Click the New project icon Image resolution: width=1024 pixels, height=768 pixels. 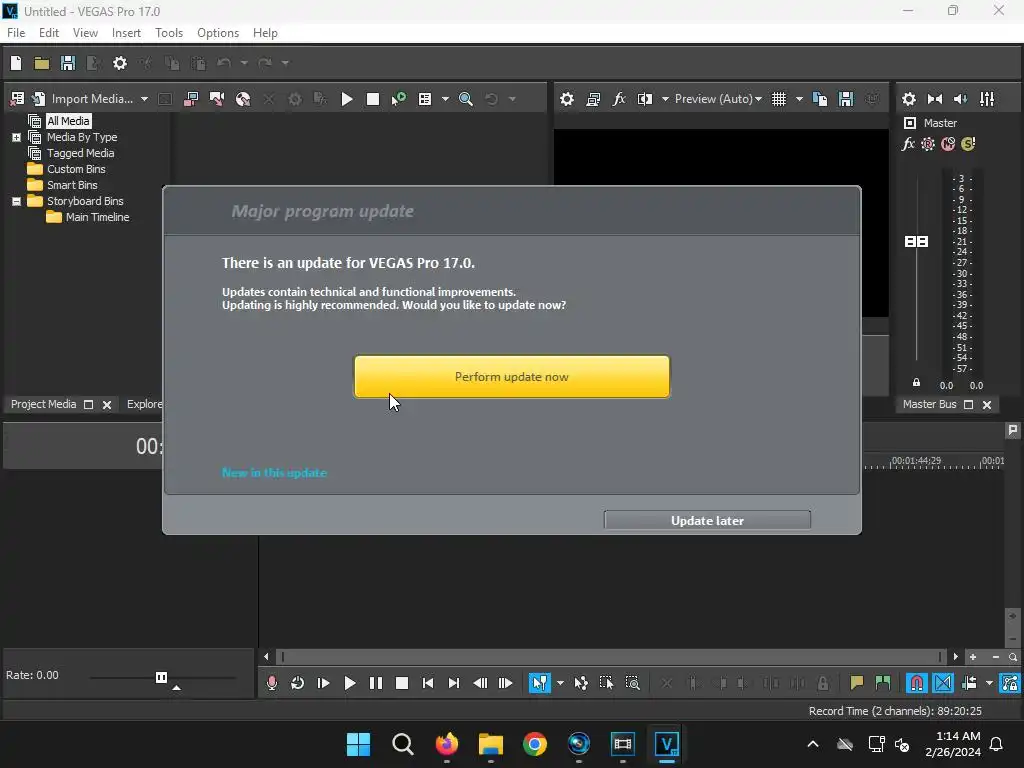click(x=16, y=63)
